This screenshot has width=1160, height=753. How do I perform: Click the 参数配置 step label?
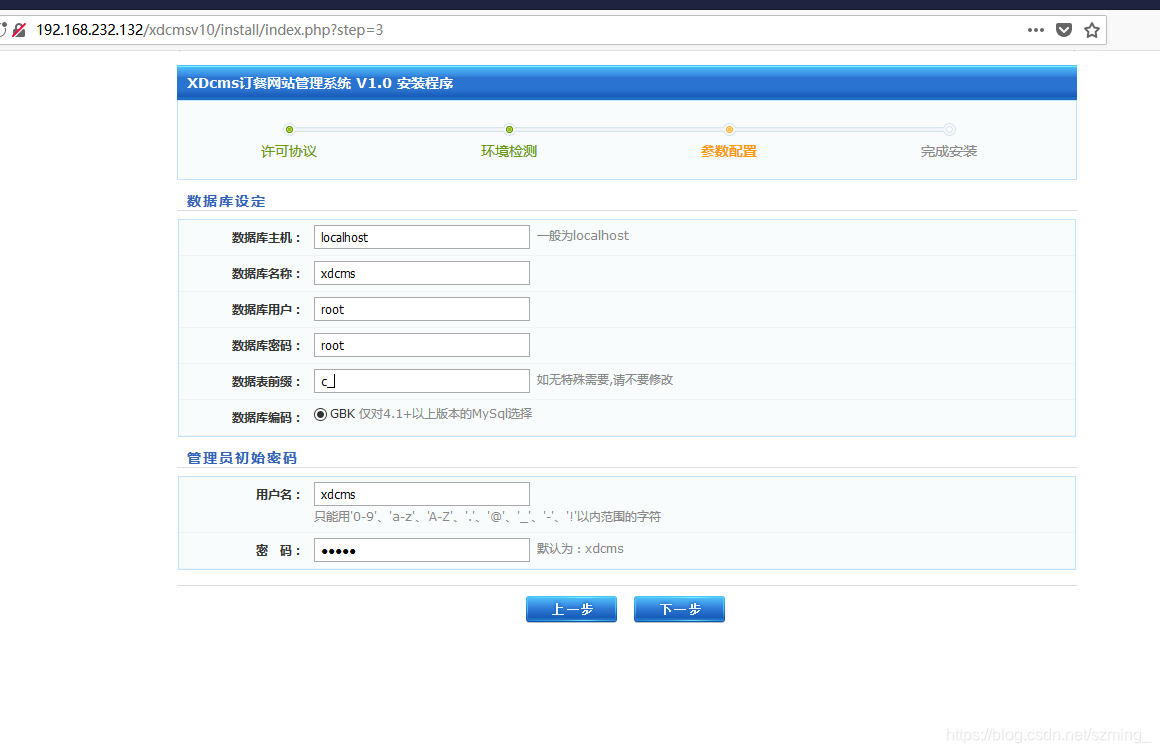click(729, 152)
